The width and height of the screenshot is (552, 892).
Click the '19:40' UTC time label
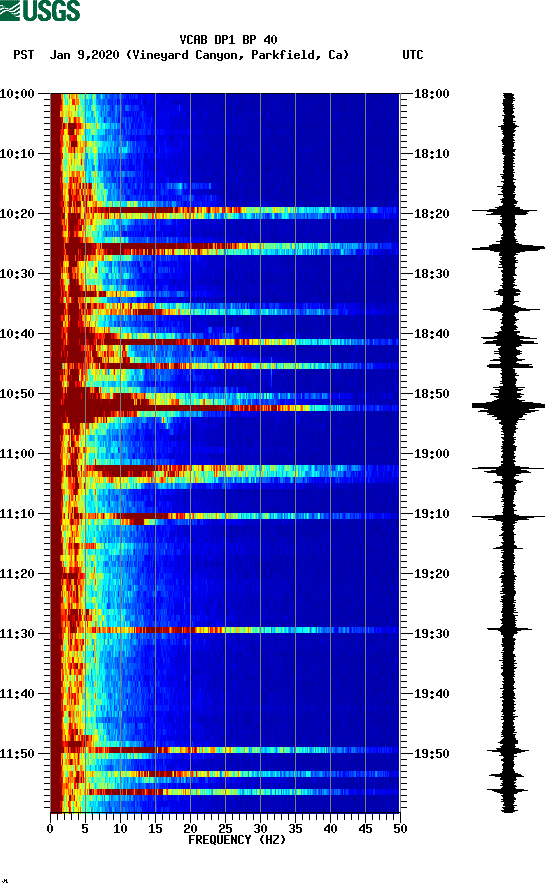tap(431, 694)
